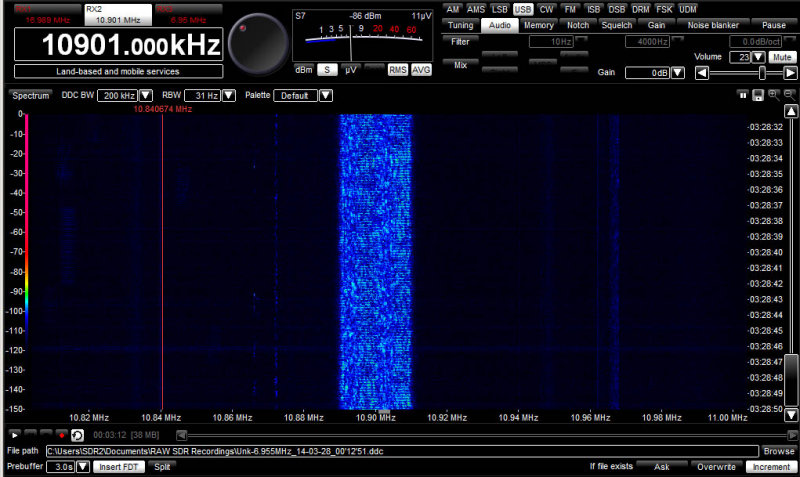The height and width of the screenshot is (477, 800).
Task: Open the Tuning tab
Action: (460, 25)
